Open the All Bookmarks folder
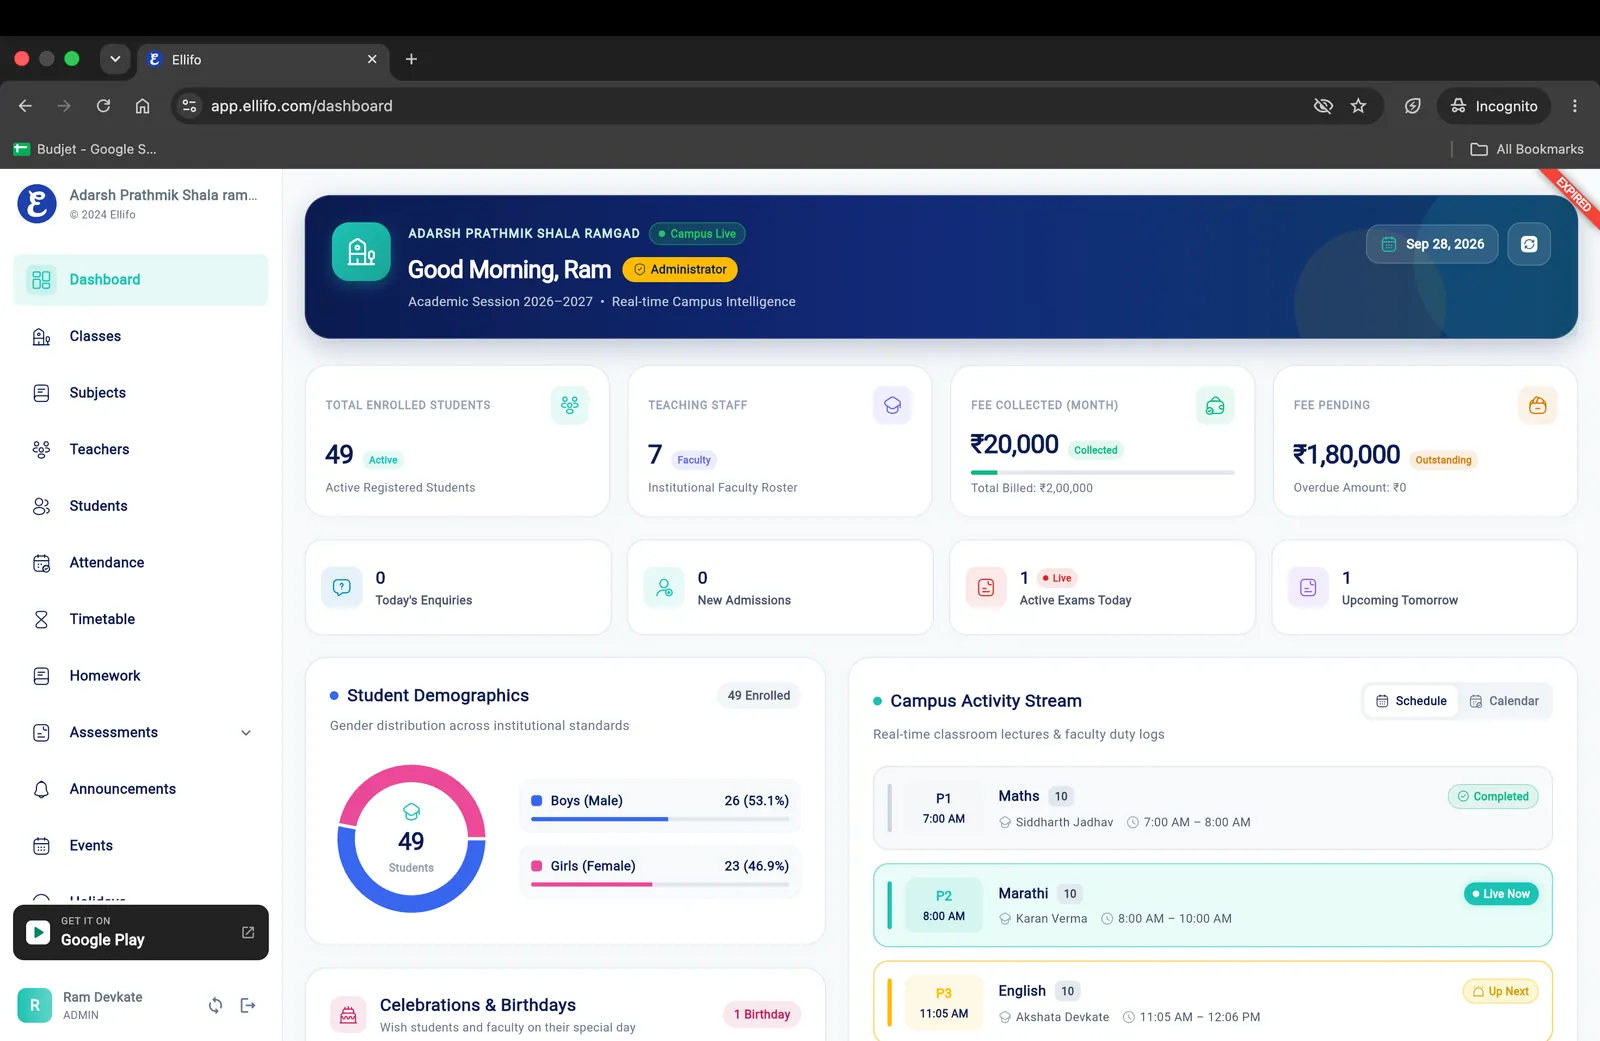This screenshot has height=1041, width=1600. 1527,149
